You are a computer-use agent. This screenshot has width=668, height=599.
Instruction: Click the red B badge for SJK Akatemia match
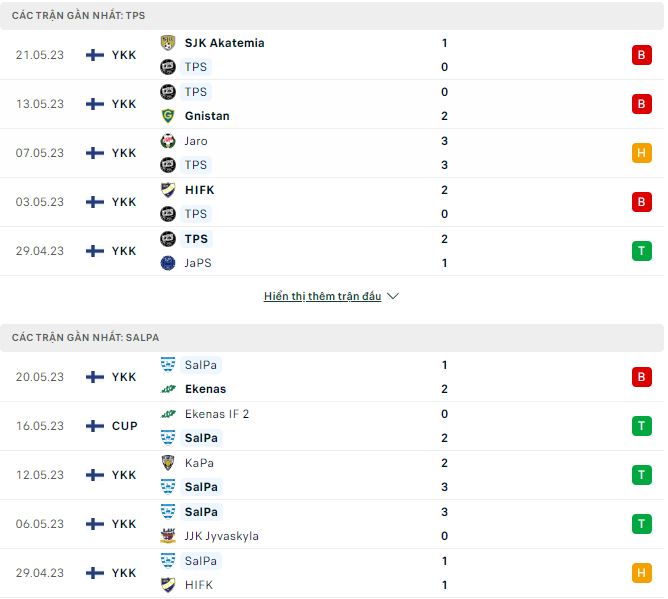(x=641, y=55)
